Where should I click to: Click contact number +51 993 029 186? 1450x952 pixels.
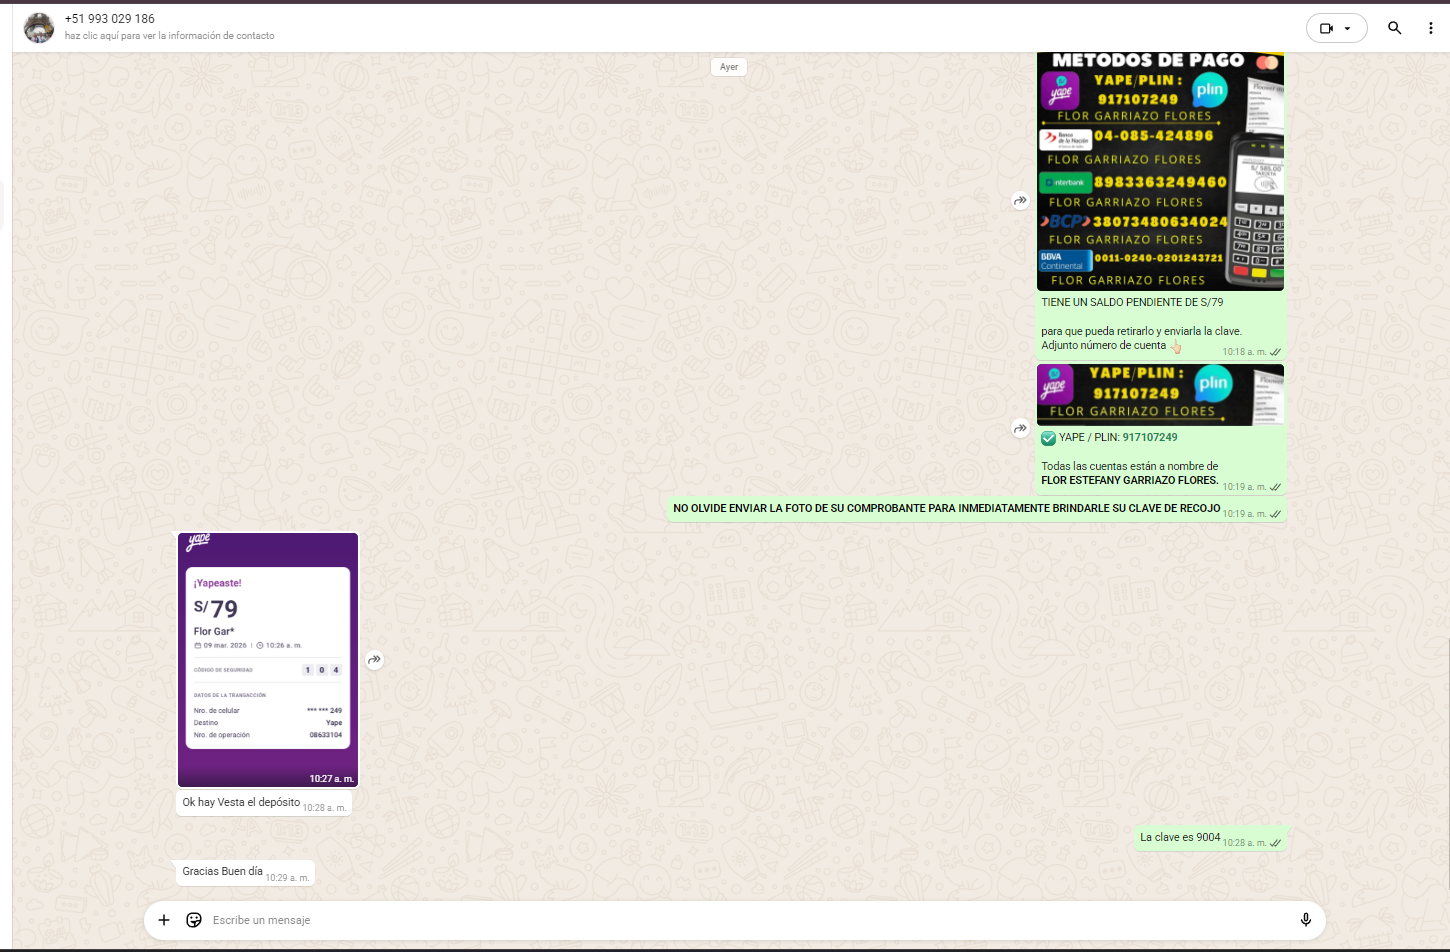(x=110, y=19)
